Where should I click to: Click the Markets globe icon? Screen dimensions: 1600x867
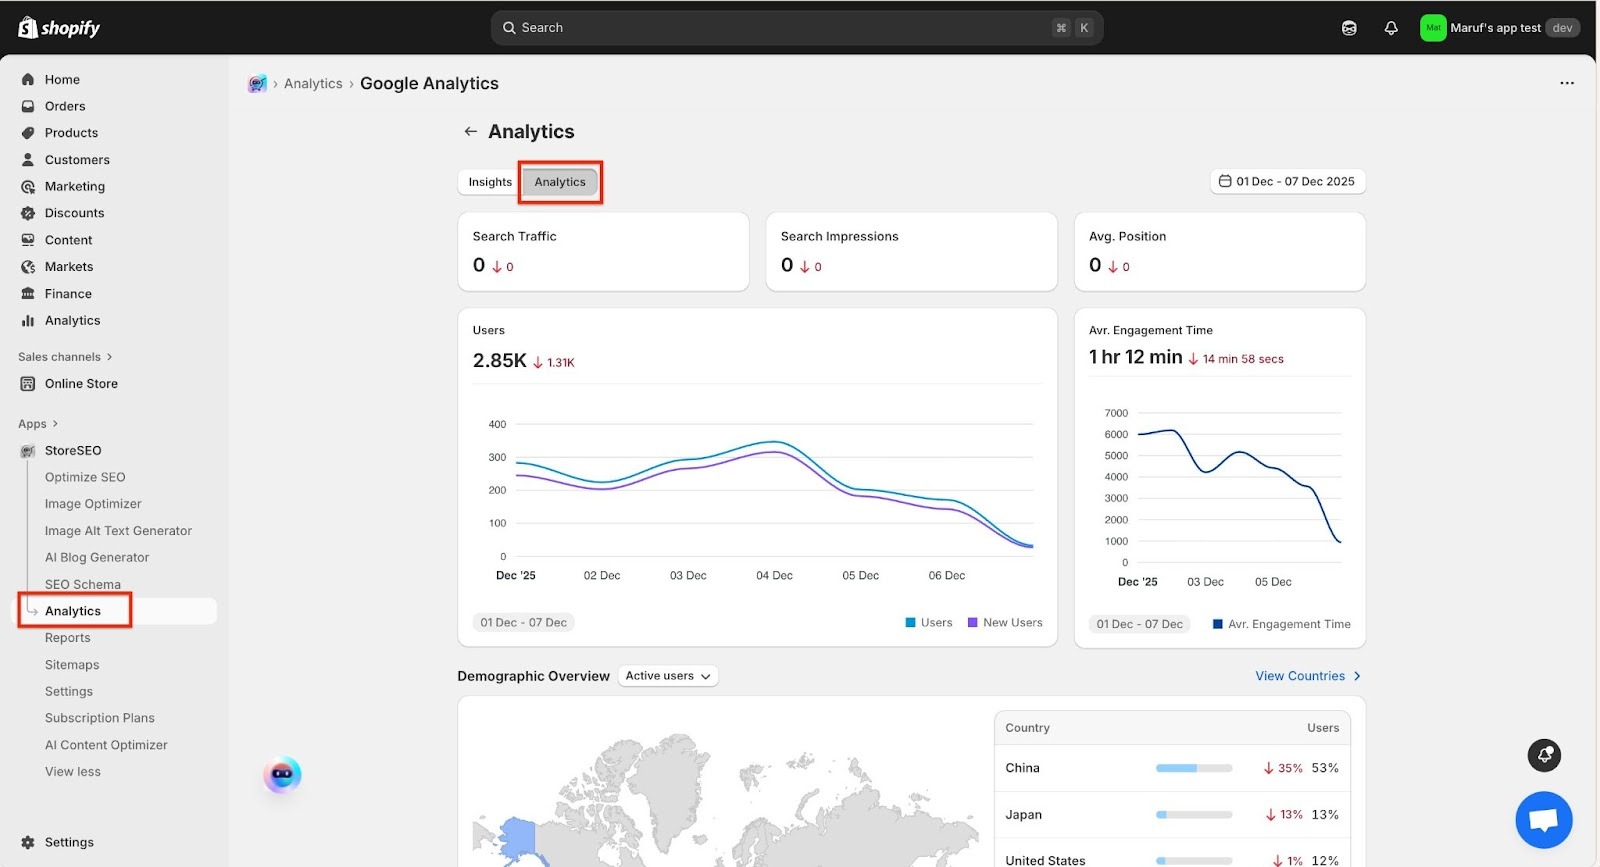pyautogui.click(x=28, y=267)
